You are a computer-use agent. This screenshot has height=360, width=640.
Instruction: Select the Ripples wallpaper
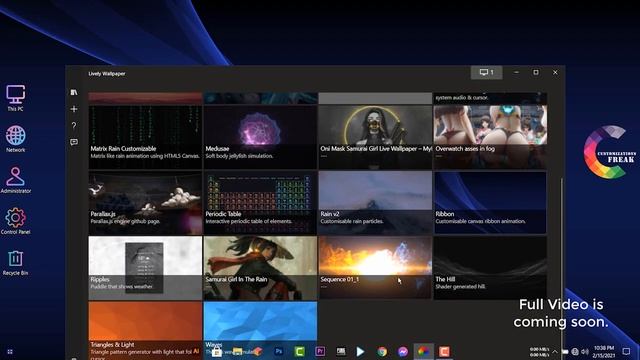(145, 268)
